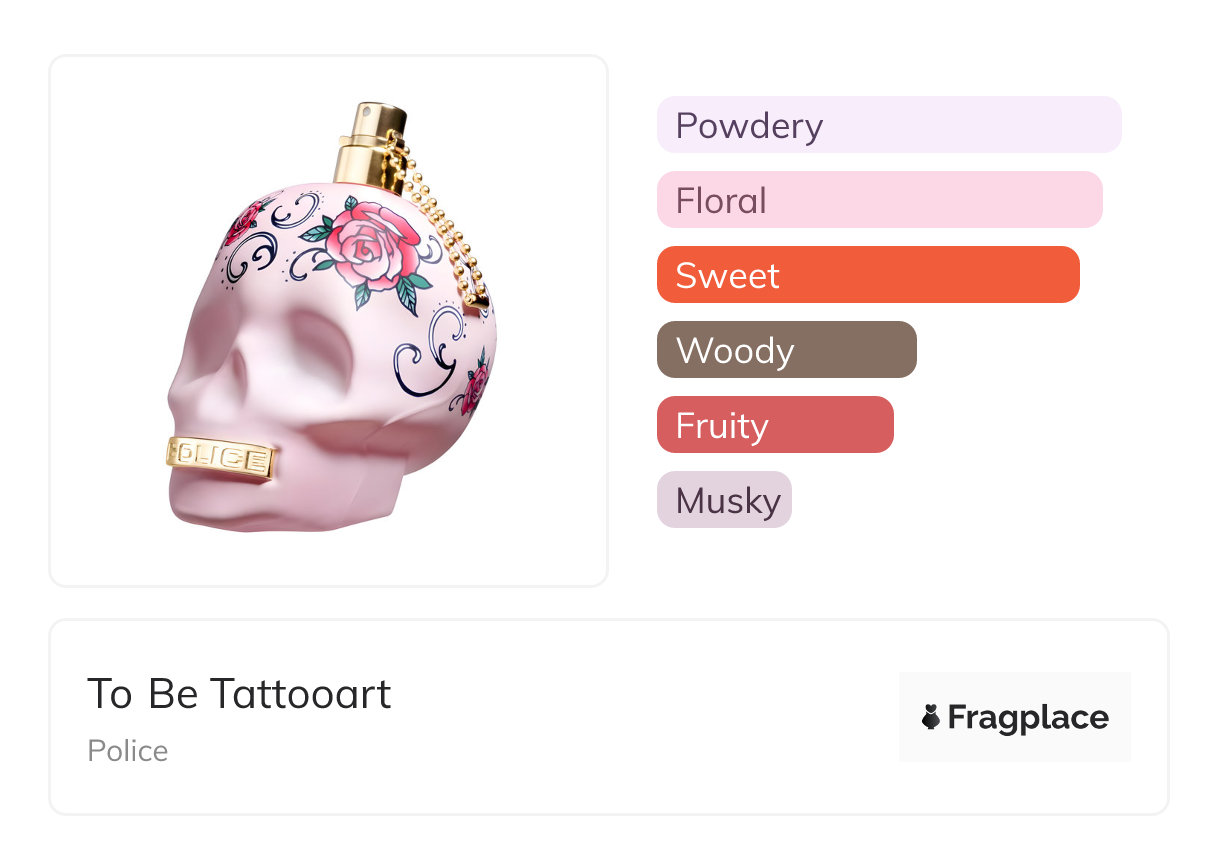1218x864 pixels.
Task: Open the To Be Tattooart title
Action: pos(239,693)
